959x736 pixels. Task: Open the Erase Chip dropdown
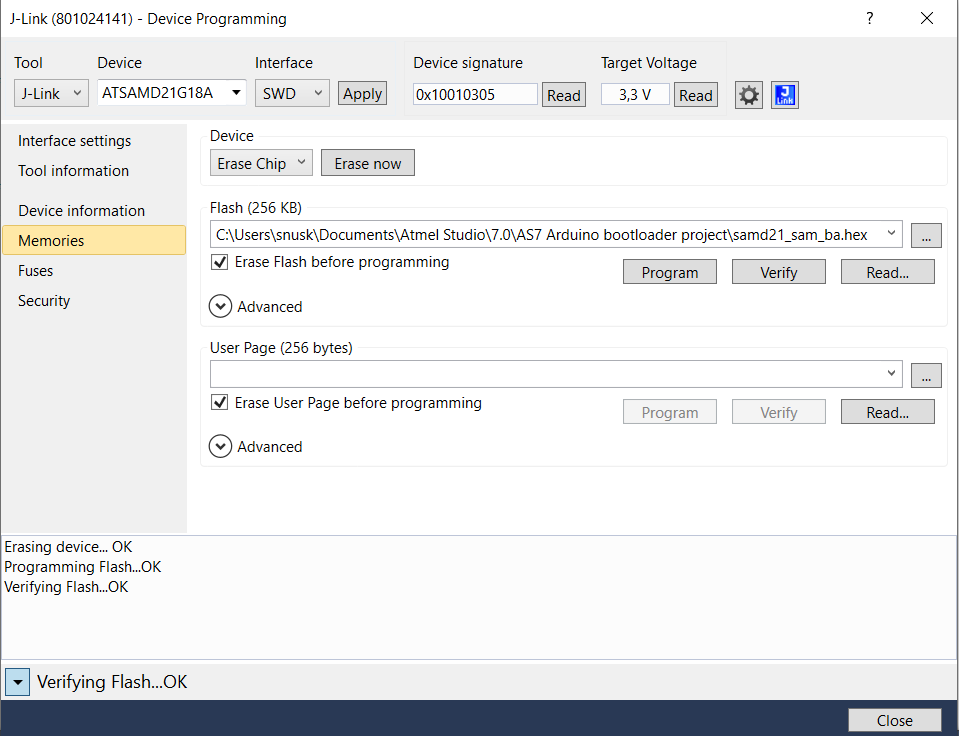coord(261,163)
